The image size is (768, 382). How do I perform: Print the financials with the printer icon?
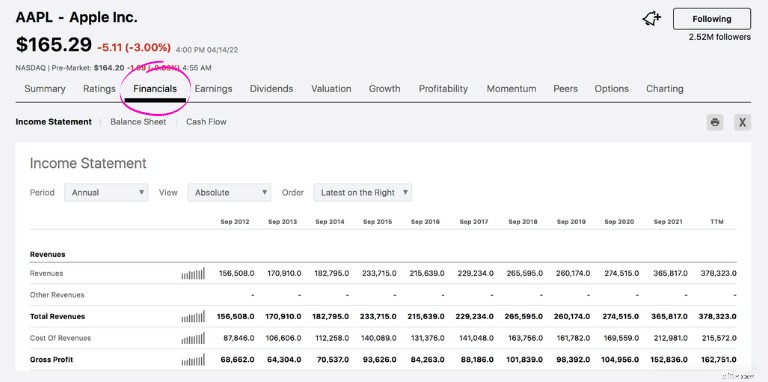point(715,122)
